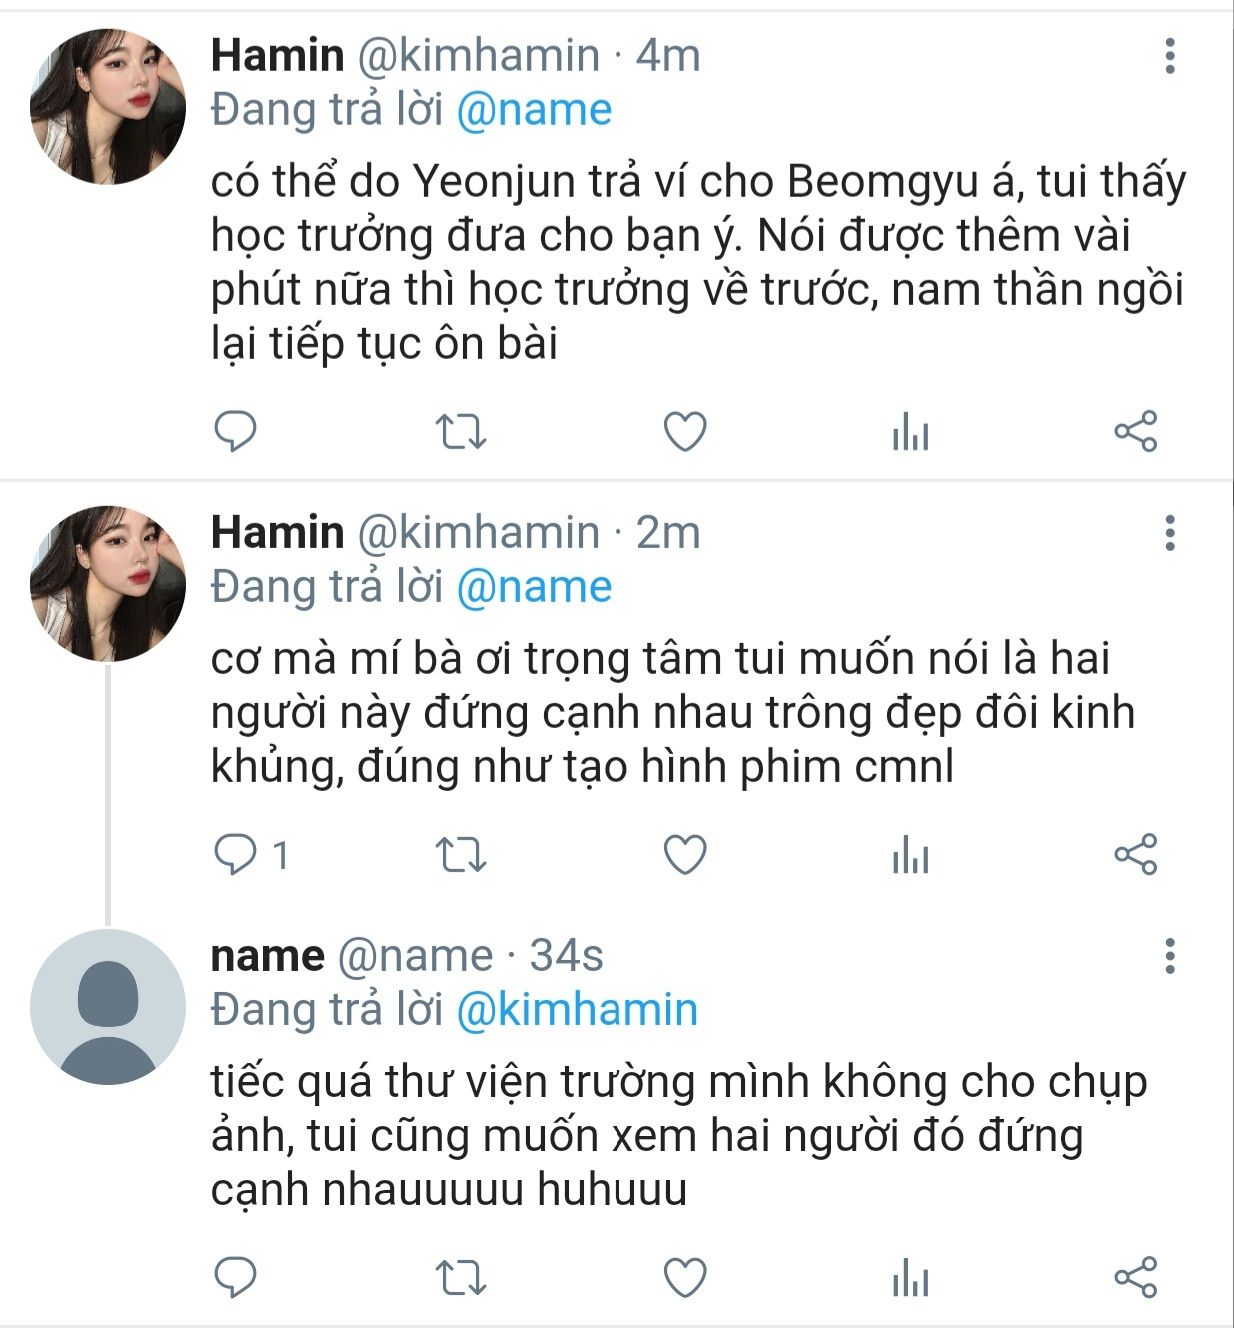Open more options on Hamin's 2m tweet

(x=1169, y=533)
